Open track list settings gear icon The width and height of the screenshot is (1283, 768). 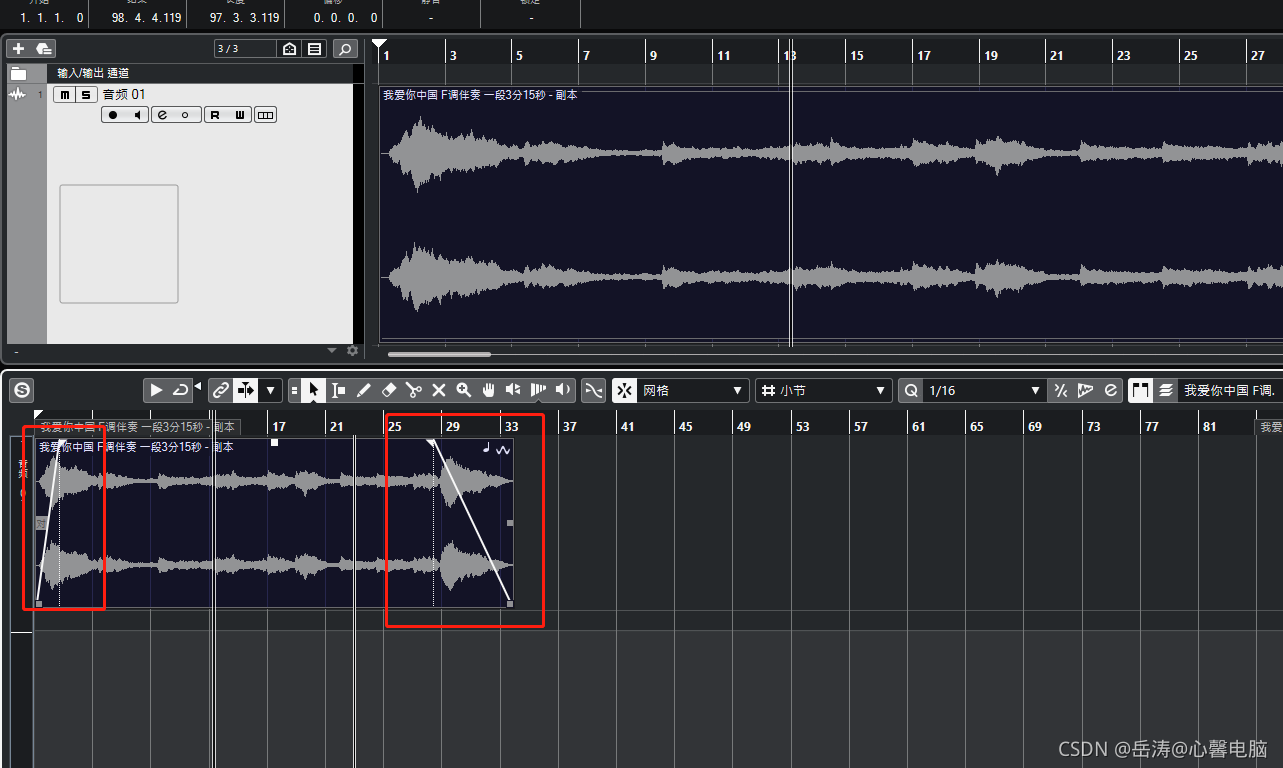point(352,350)
